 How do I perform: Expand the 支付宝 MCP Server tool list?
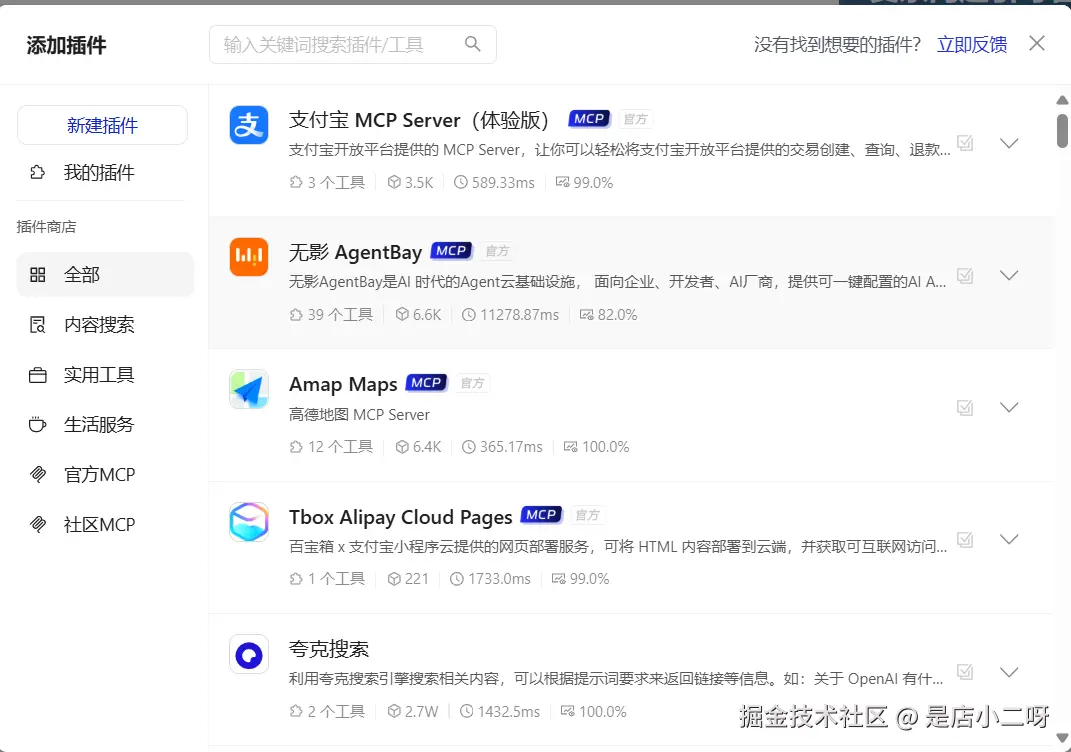[x=1009, y=143]
